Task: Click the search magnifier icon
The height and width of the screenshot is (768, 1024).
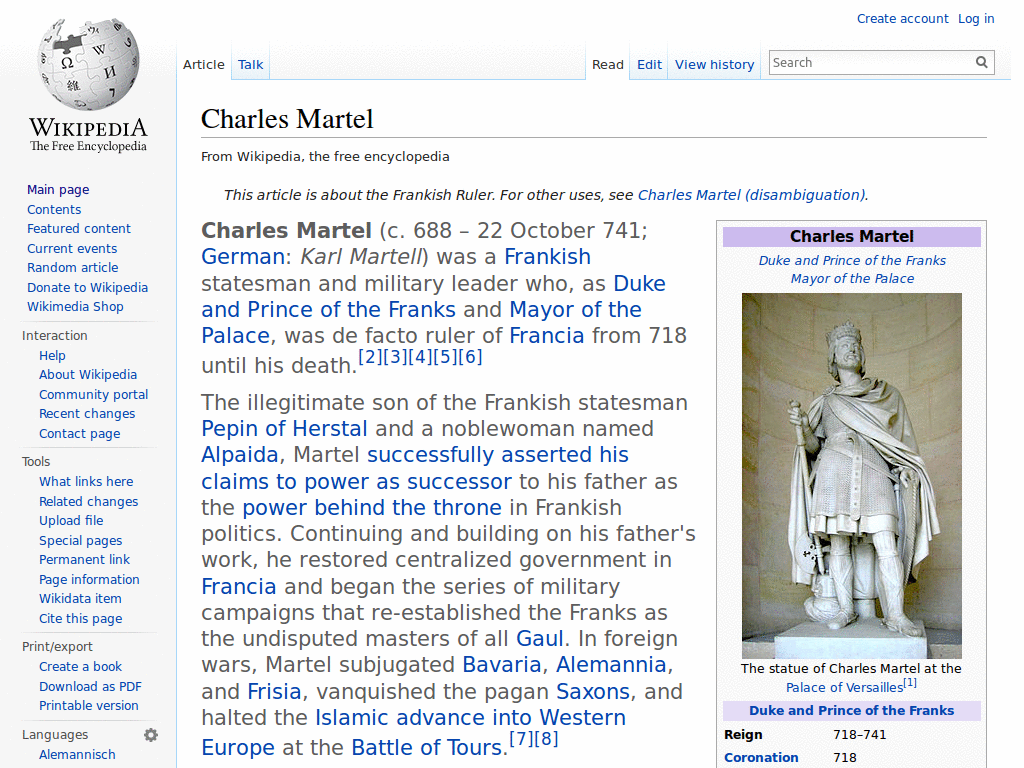Action: point(982,62)
